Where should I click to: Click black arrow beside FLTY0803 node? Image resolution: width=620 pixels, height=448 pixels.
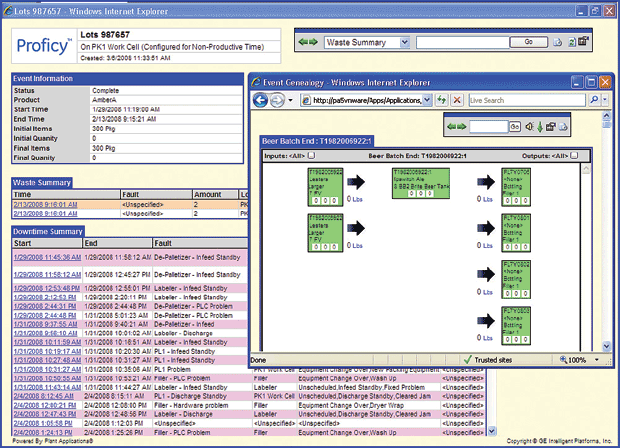pos(486,321)
